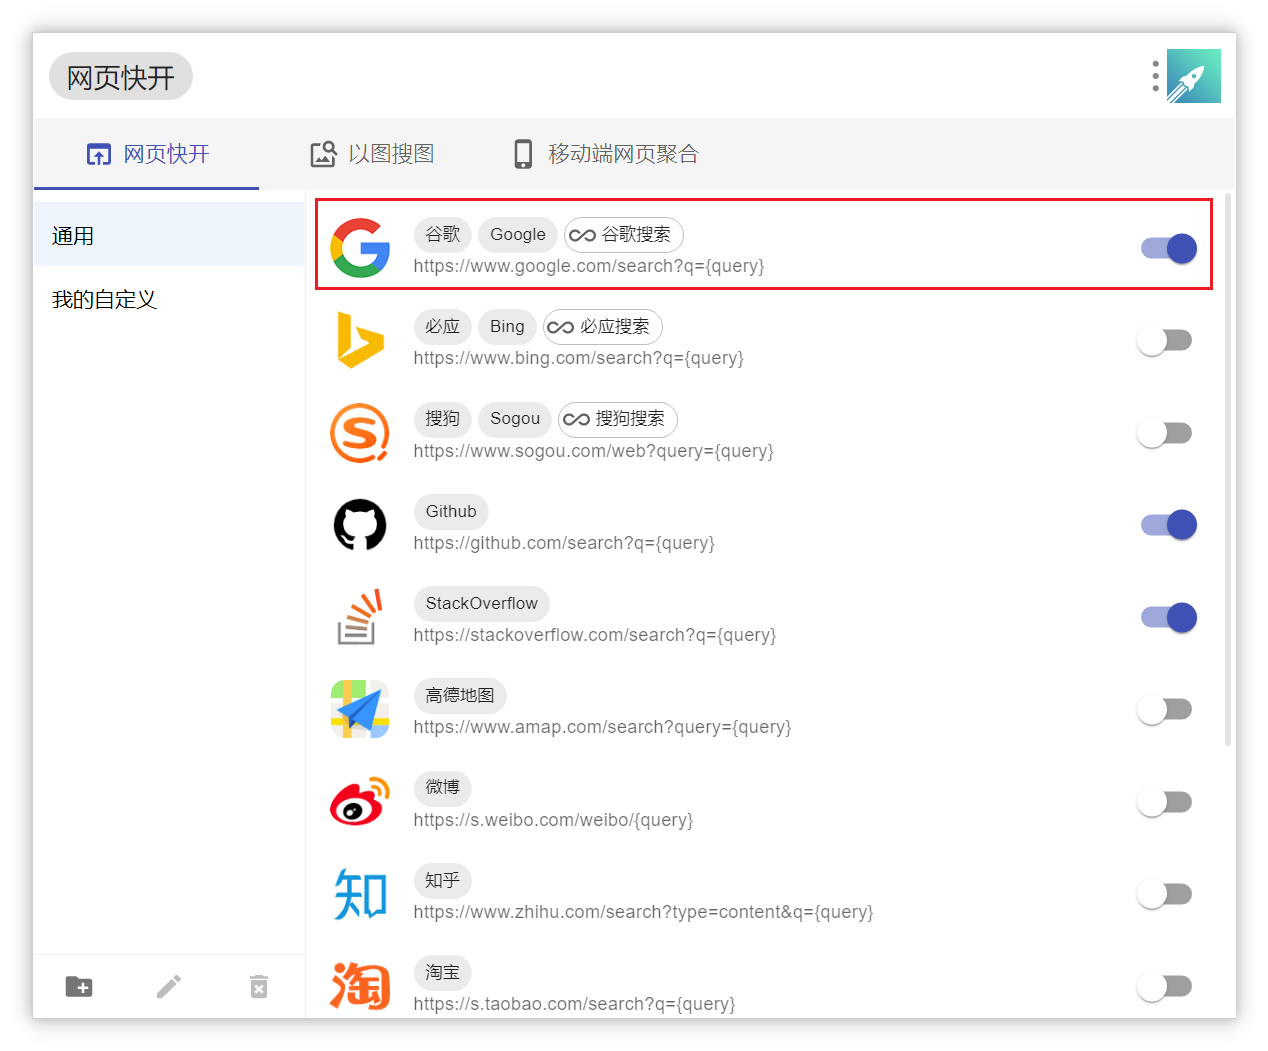Turn off the Github toggle
Screen dimensions: 1268x1051
(x=1168, y=525)
